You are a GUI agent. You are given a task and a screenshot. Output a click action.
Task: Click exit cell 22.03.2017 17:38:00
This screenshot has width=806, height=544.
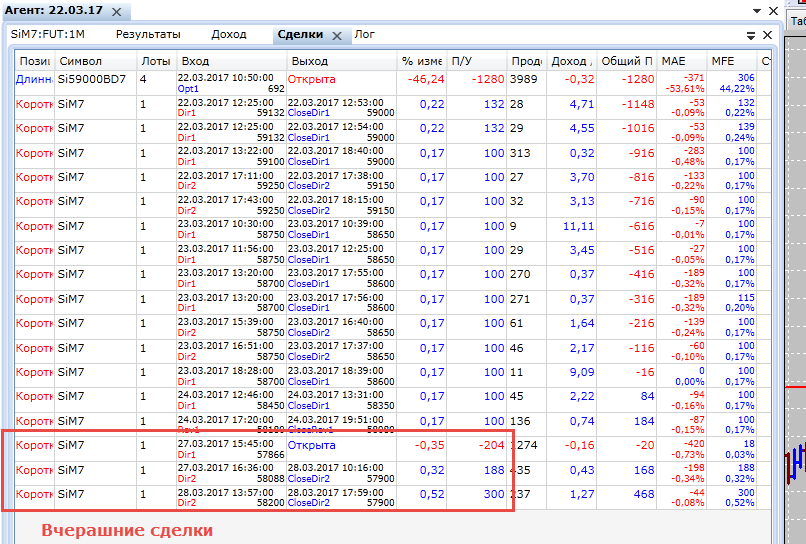point(341,180)
